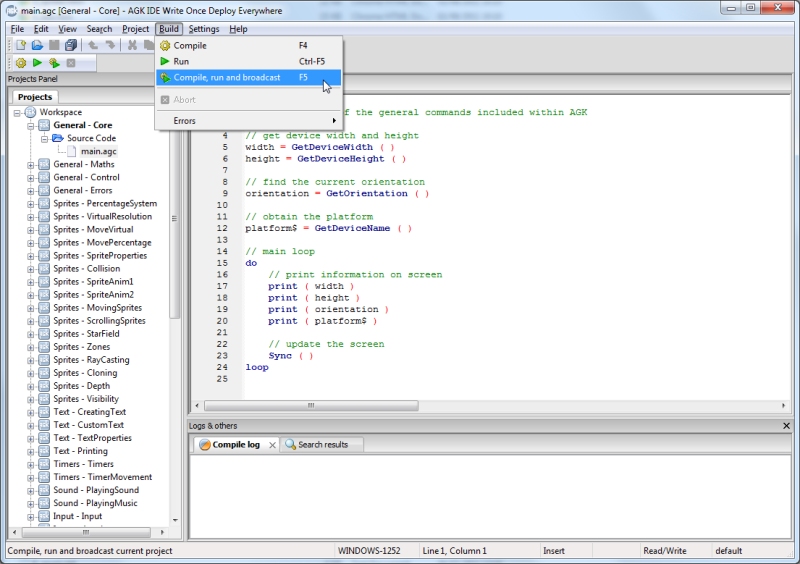This screenshot has height=564, width=800.
Task: Click the AGK IDE title bar app icon
Action: coord(11,10)
